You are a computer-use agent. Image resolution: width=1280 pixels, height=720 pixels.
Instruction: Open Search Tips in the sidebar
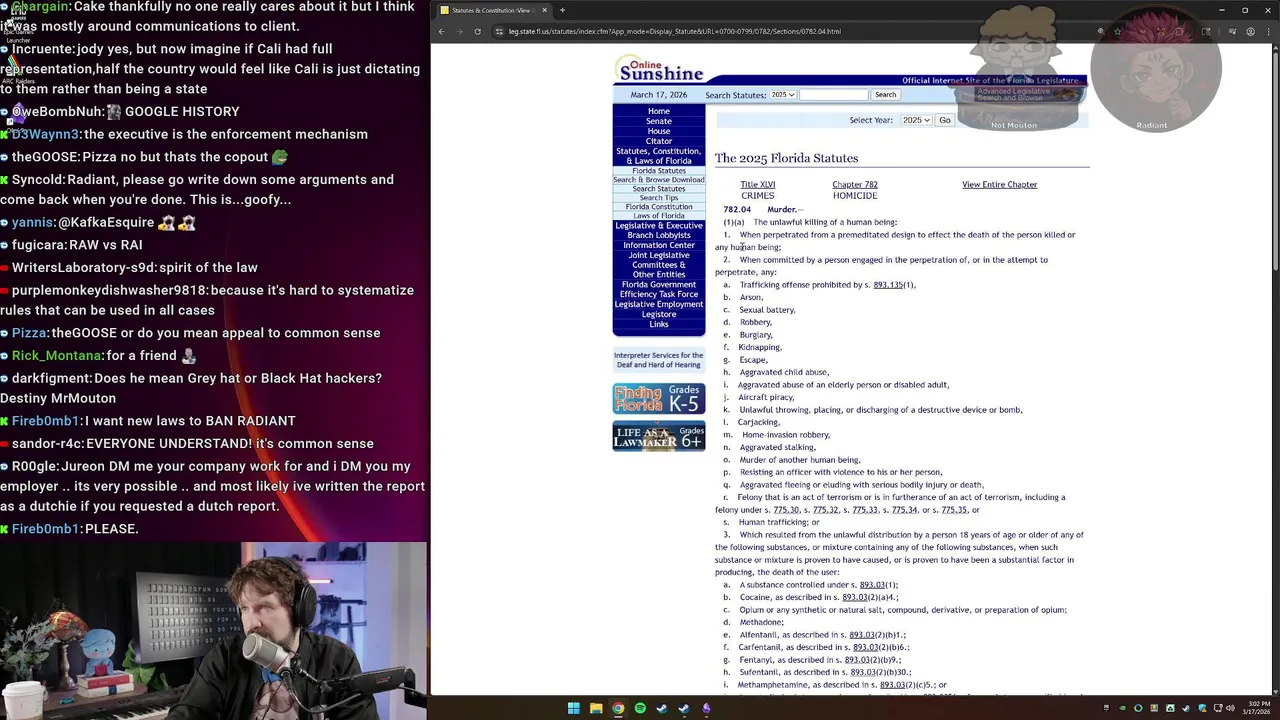659,198
